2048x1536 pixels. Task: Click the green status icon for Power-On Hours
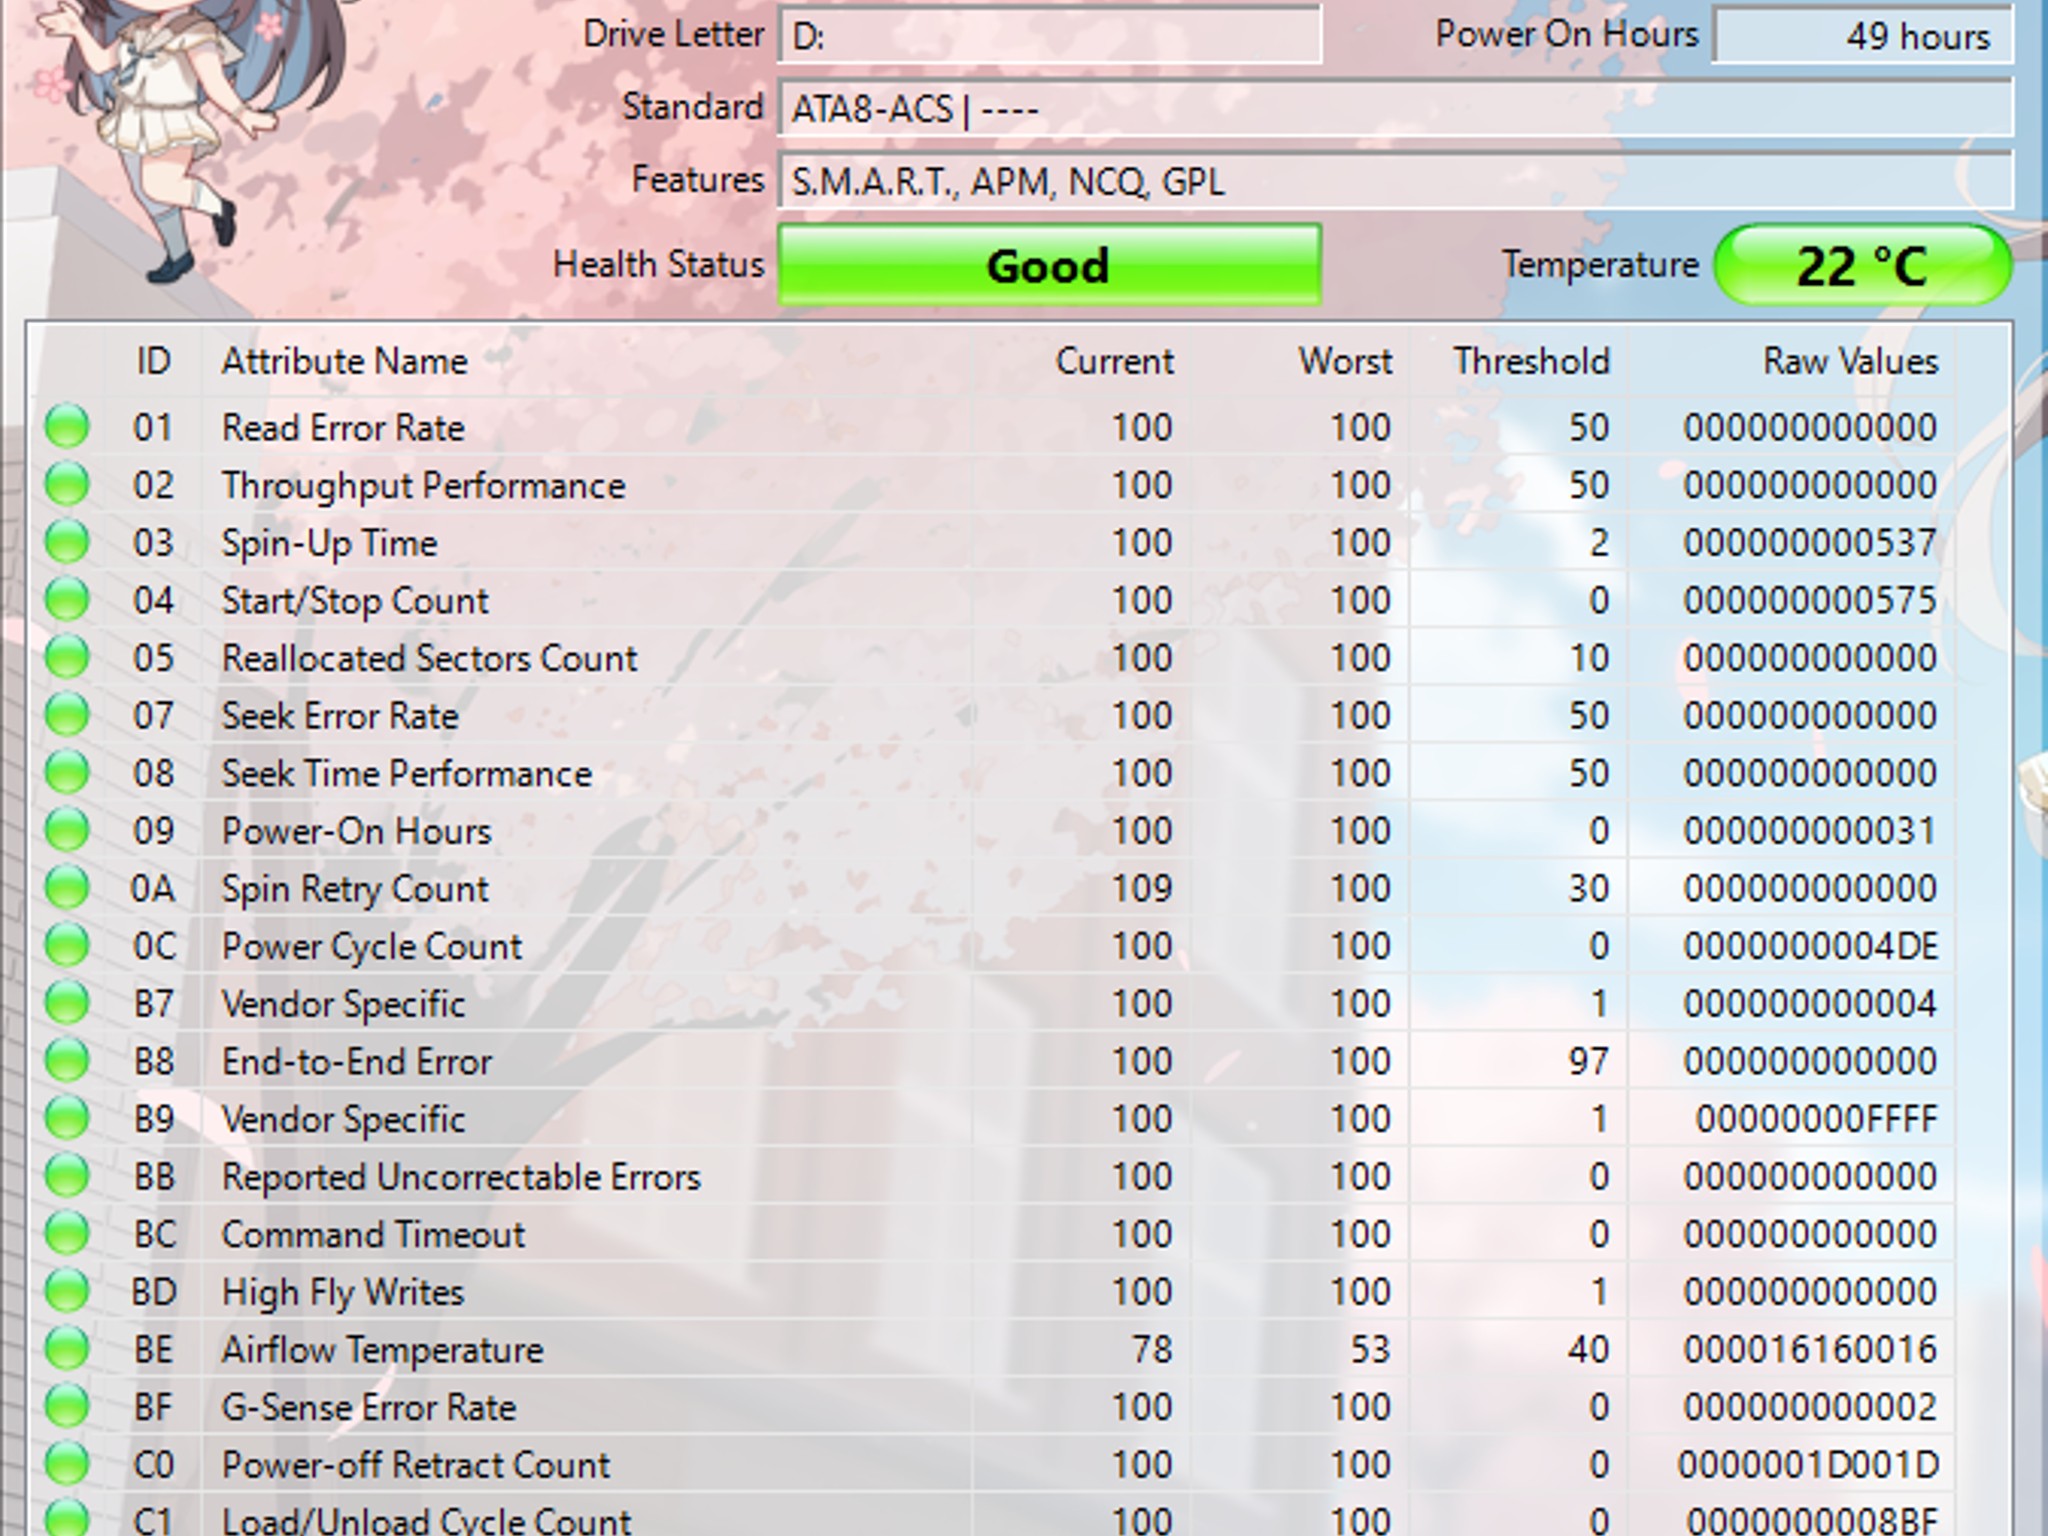click(67, 831)
